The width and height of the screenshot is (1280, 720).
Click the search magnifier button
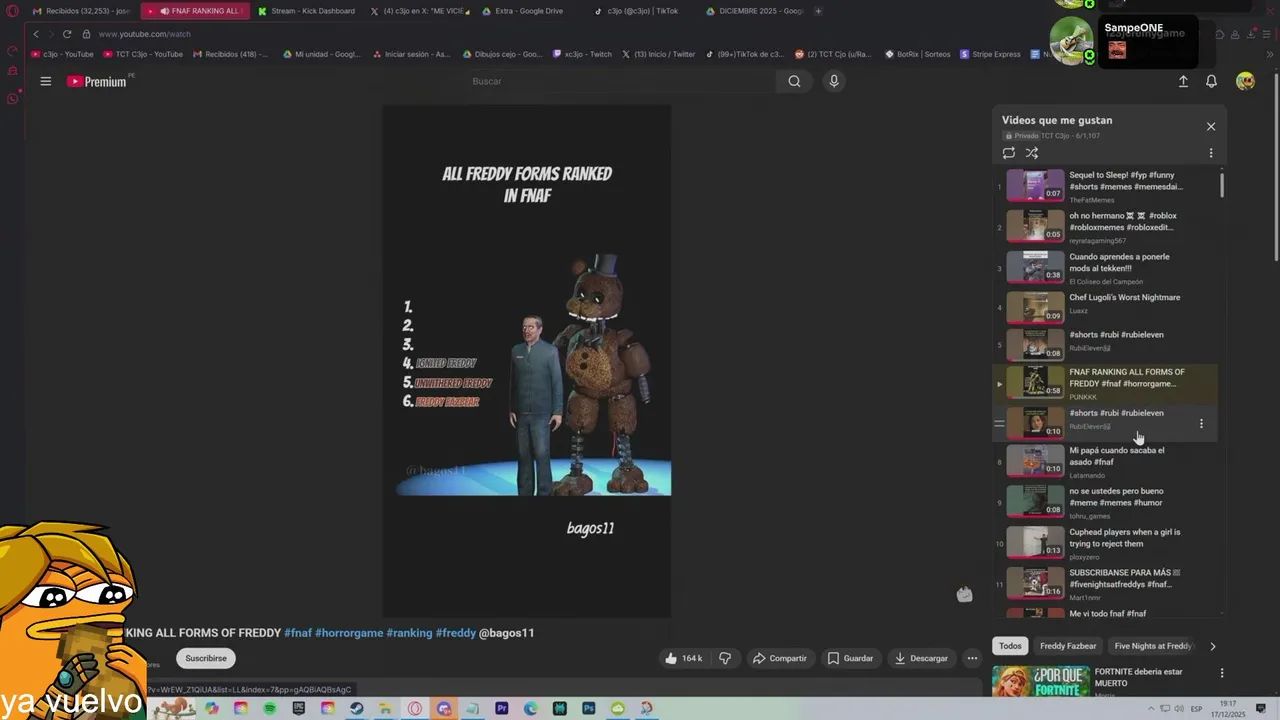(x=794, y=81)
